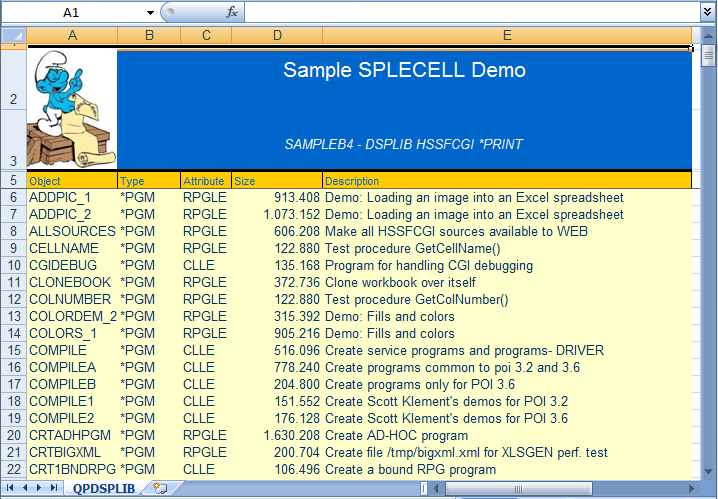Select column C header

pyautogui.click(x=207, y=35)
